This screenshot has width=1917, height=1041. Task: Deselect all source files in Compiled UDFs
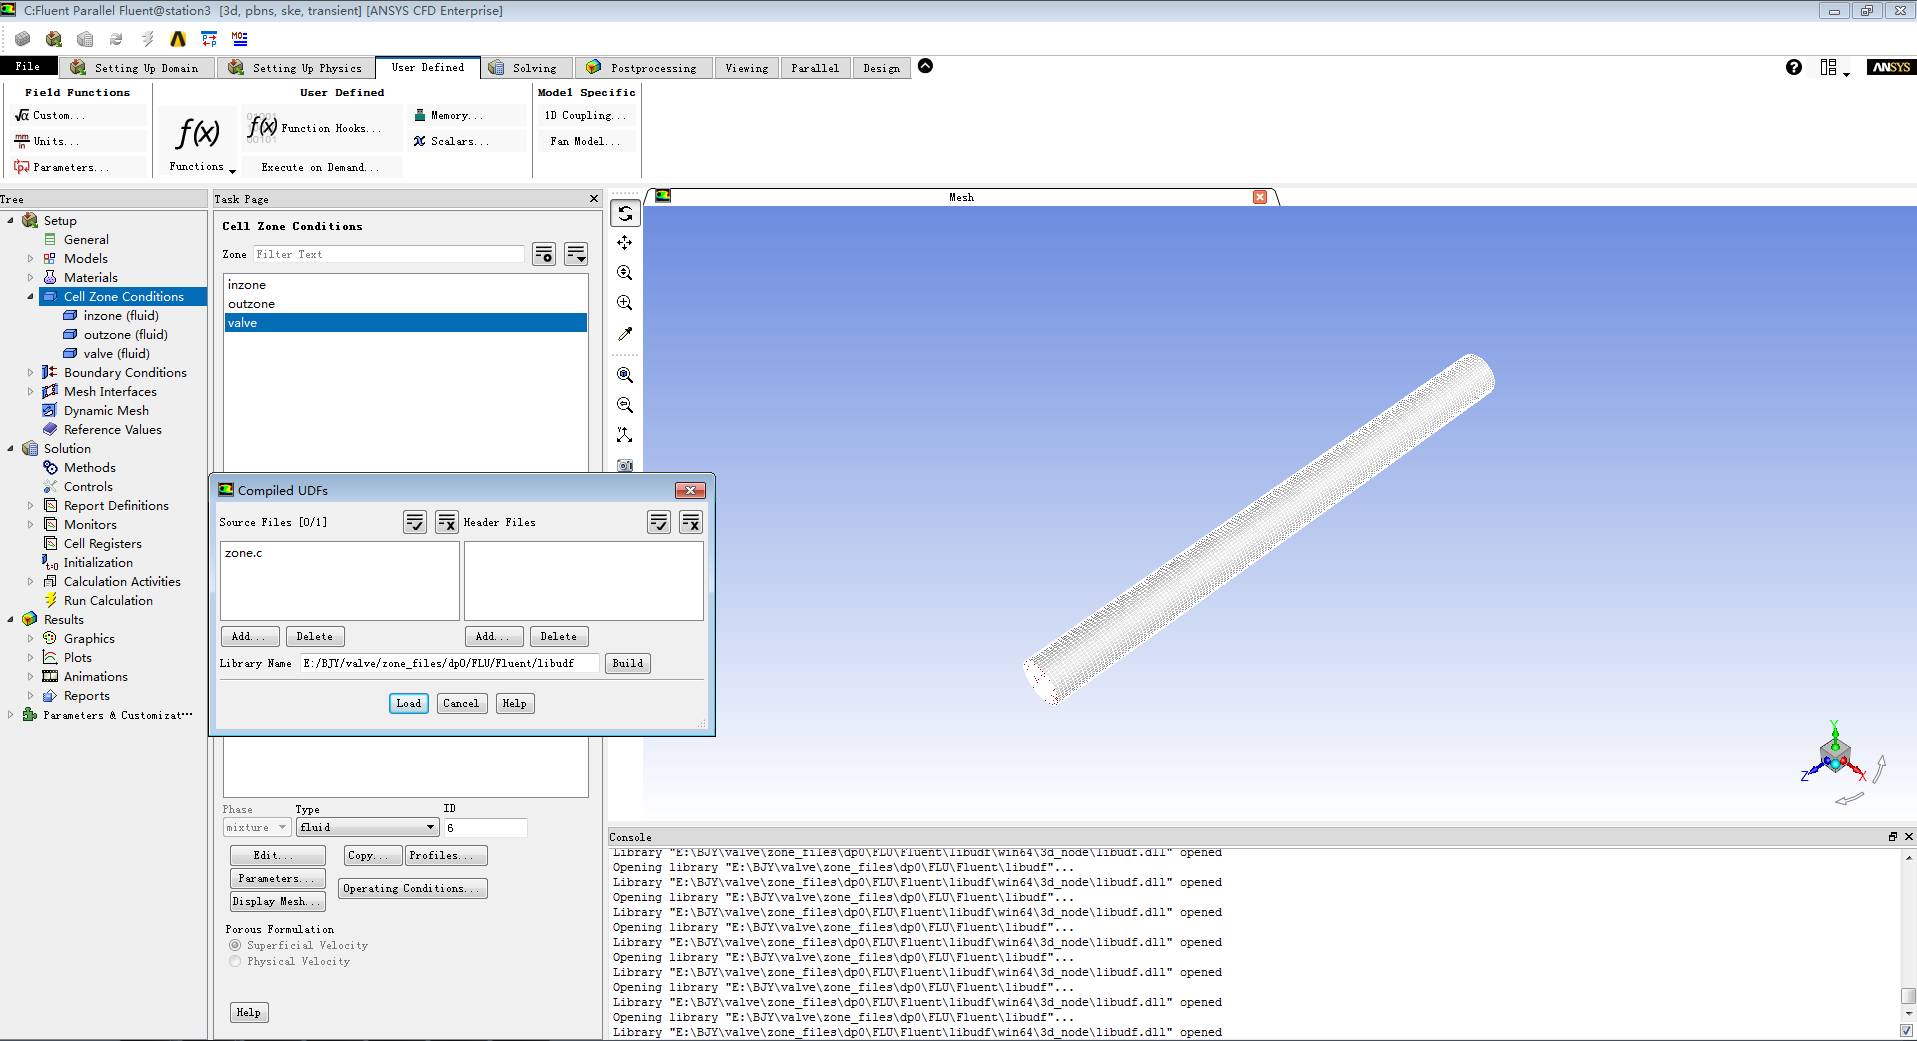coord(446,522)
